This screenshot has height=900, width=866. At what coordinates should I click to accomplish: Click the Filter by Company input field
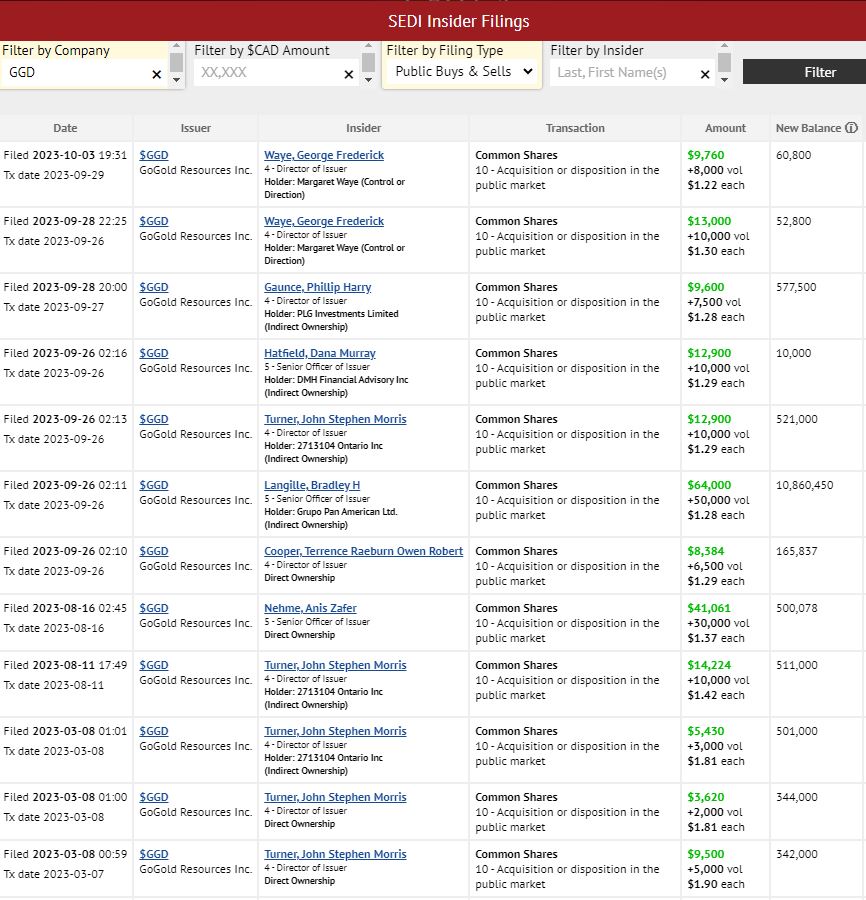pos(75,73)
